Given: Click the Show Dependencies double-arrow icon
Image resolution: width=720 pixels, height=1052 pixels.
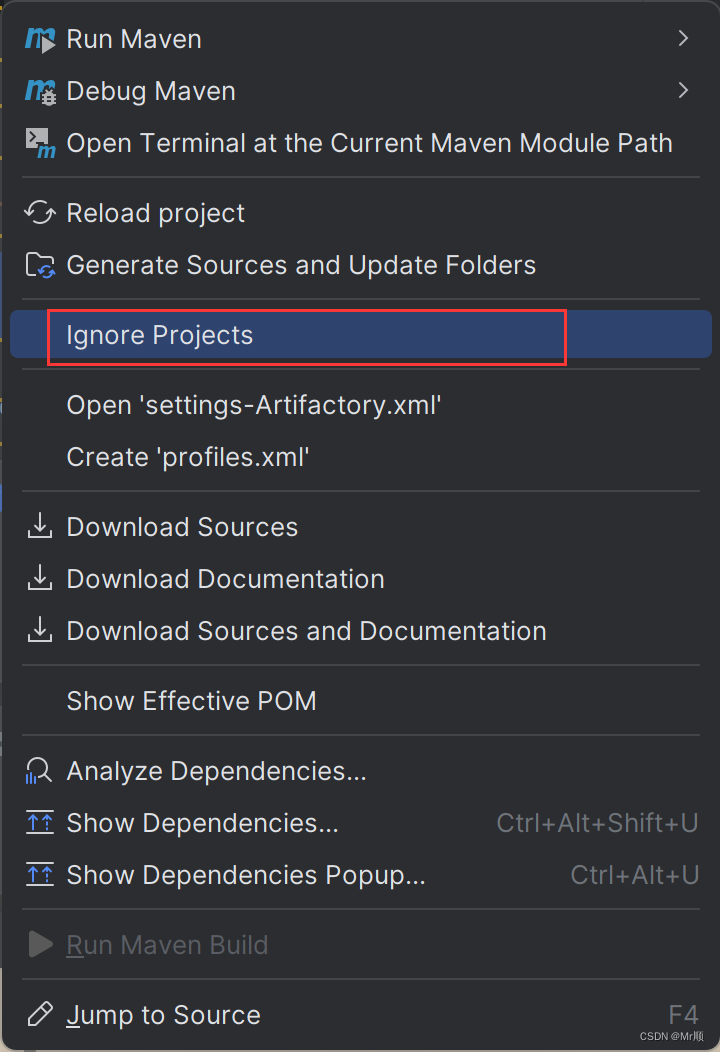Looking at the screenshot, I should click(x=38, y=822).
